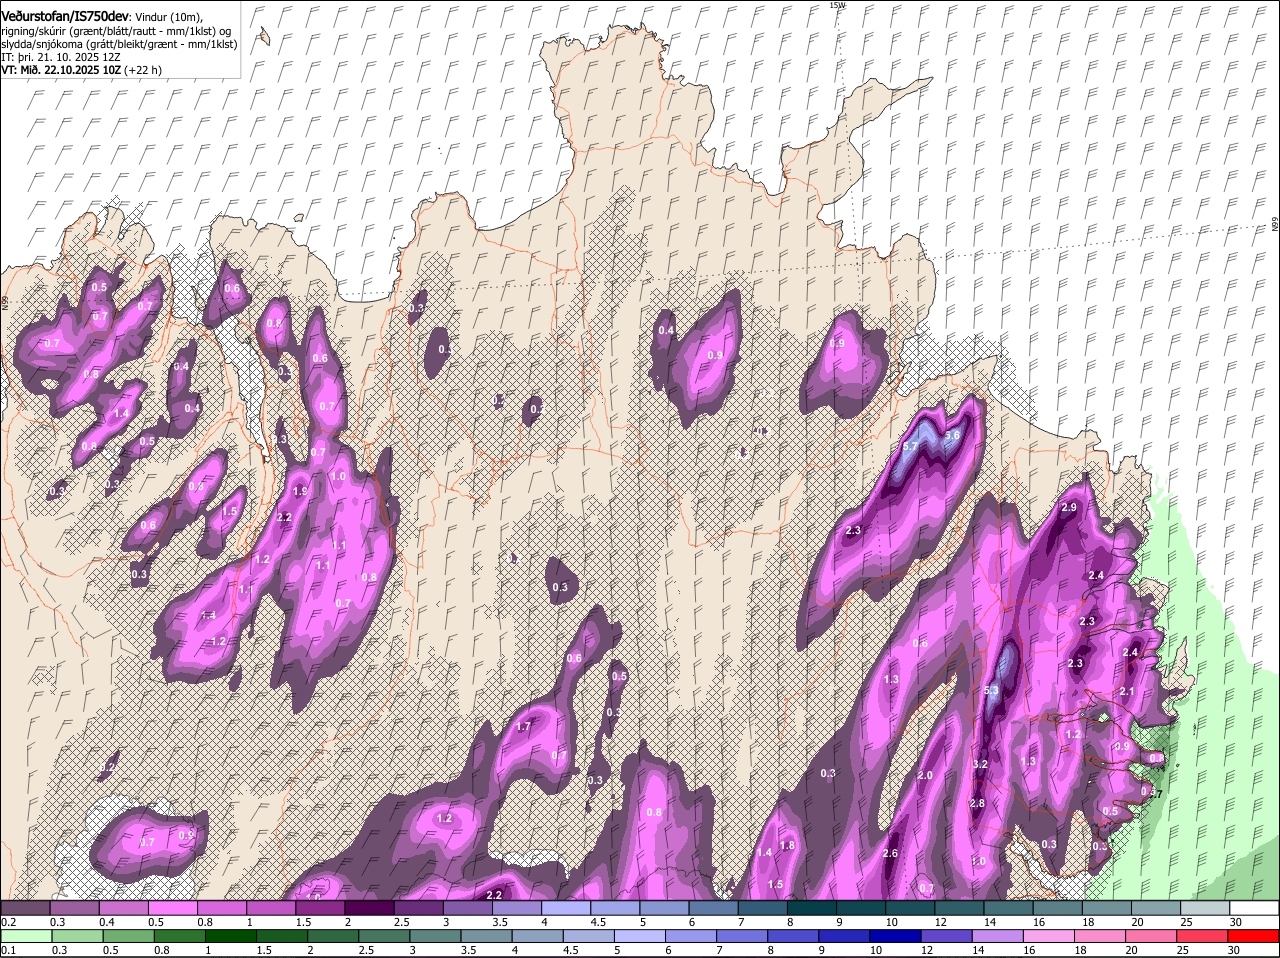
Task: Click the light pink 16–18 swatch in lower legend
Action: [x=1049, y=936]
